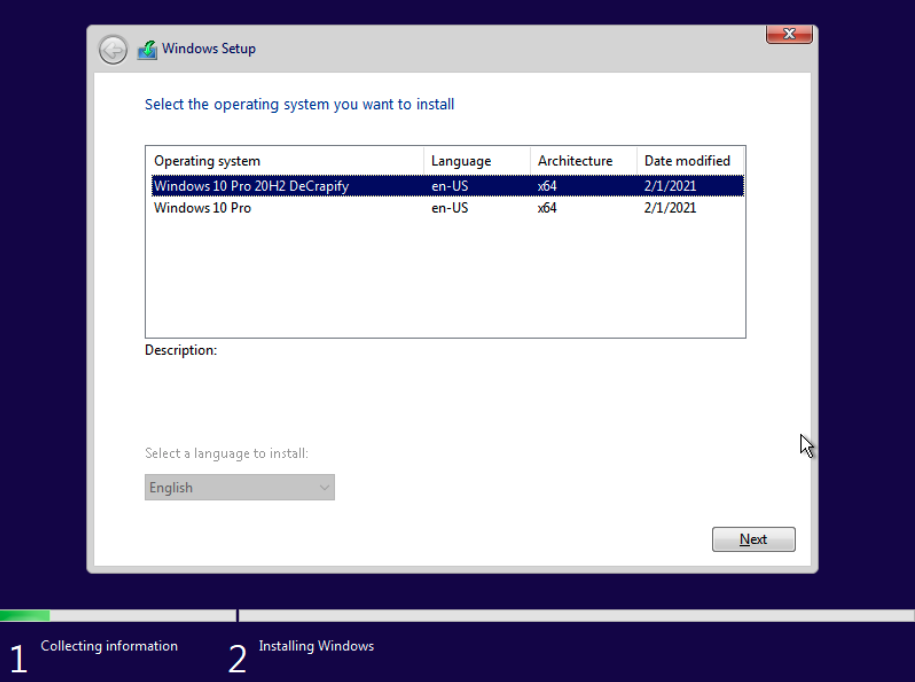The image size is (915, 682).
Task: Click the Date modified column header
Action: [690, 161]
